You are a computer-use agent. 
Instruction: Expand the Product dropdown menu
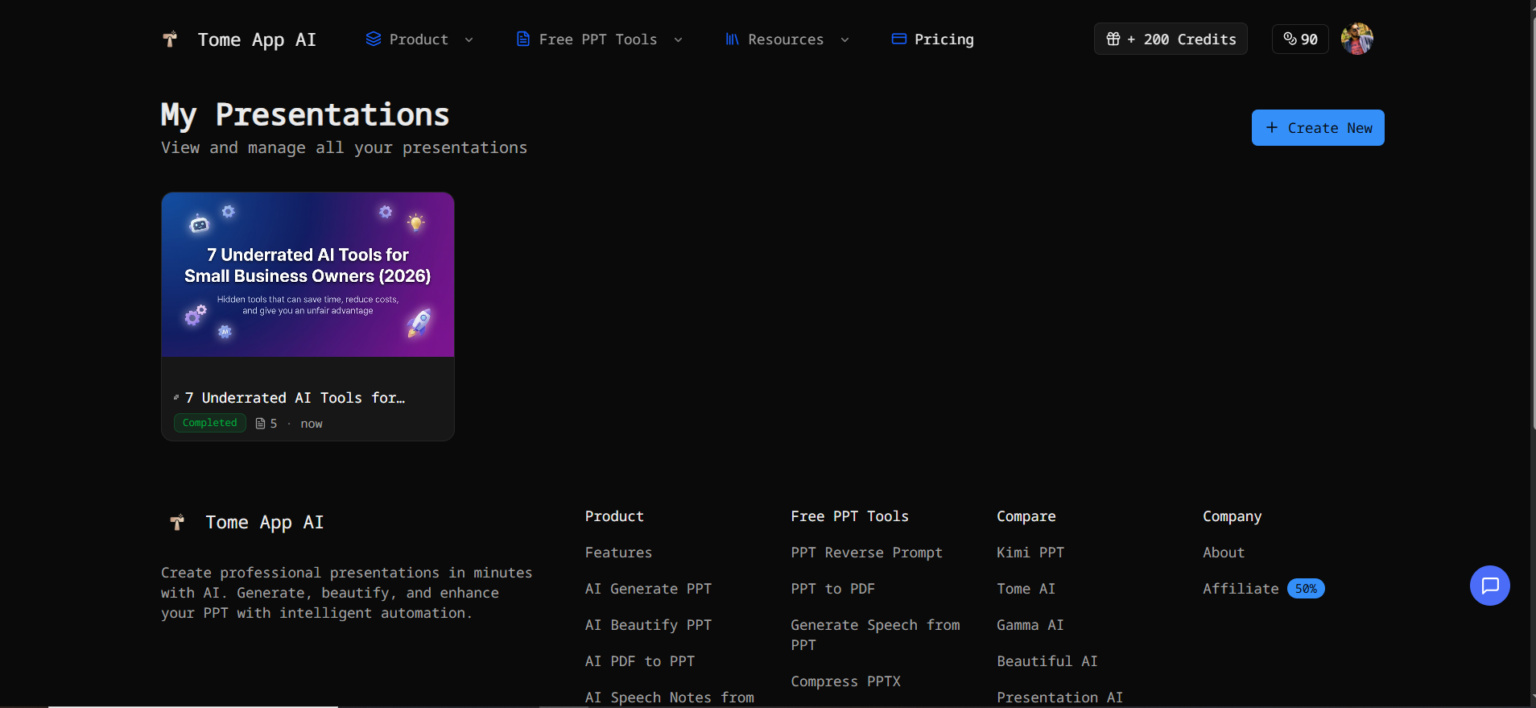419,39
